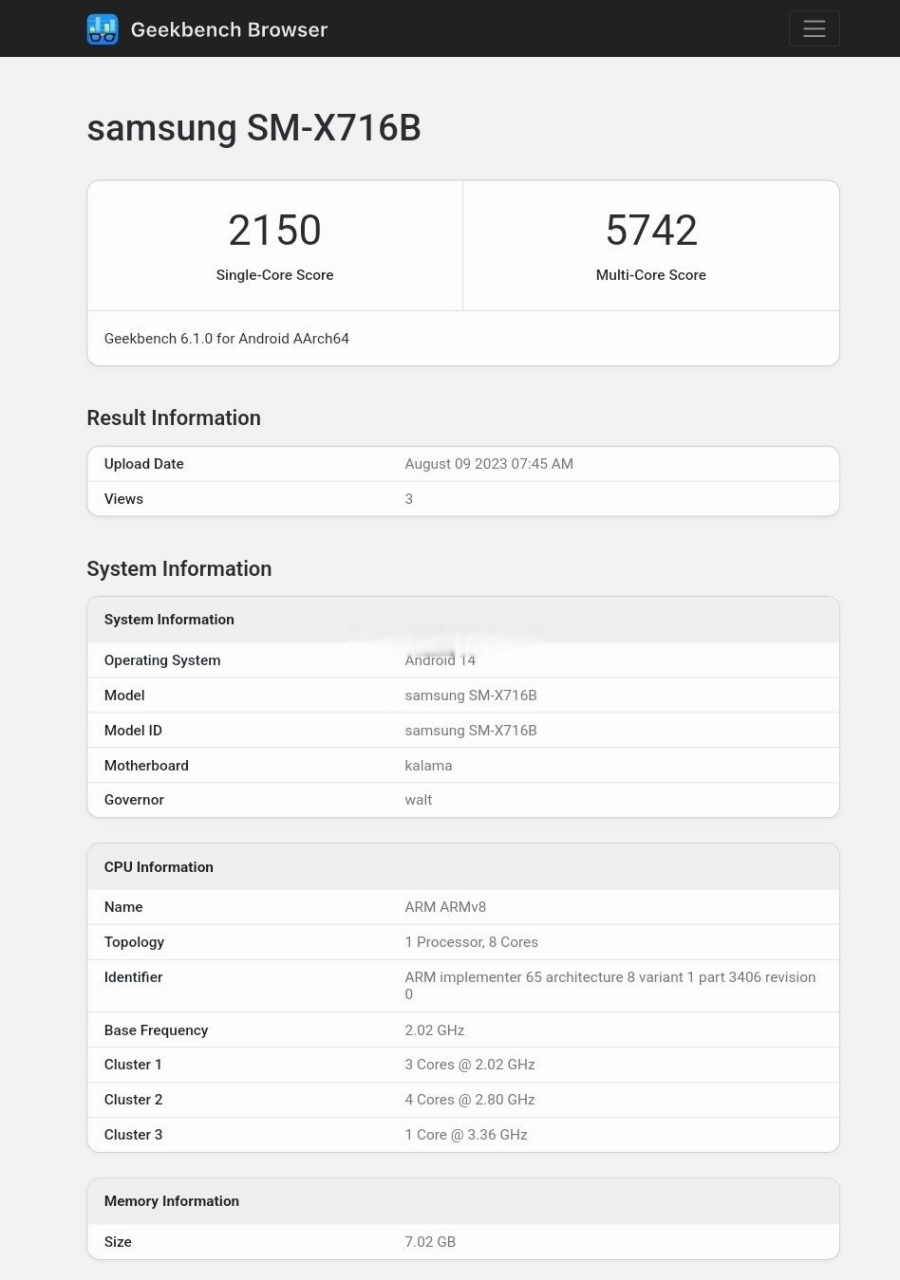Open the hamburger navigation menu
900x1280 pixels.
813,28
